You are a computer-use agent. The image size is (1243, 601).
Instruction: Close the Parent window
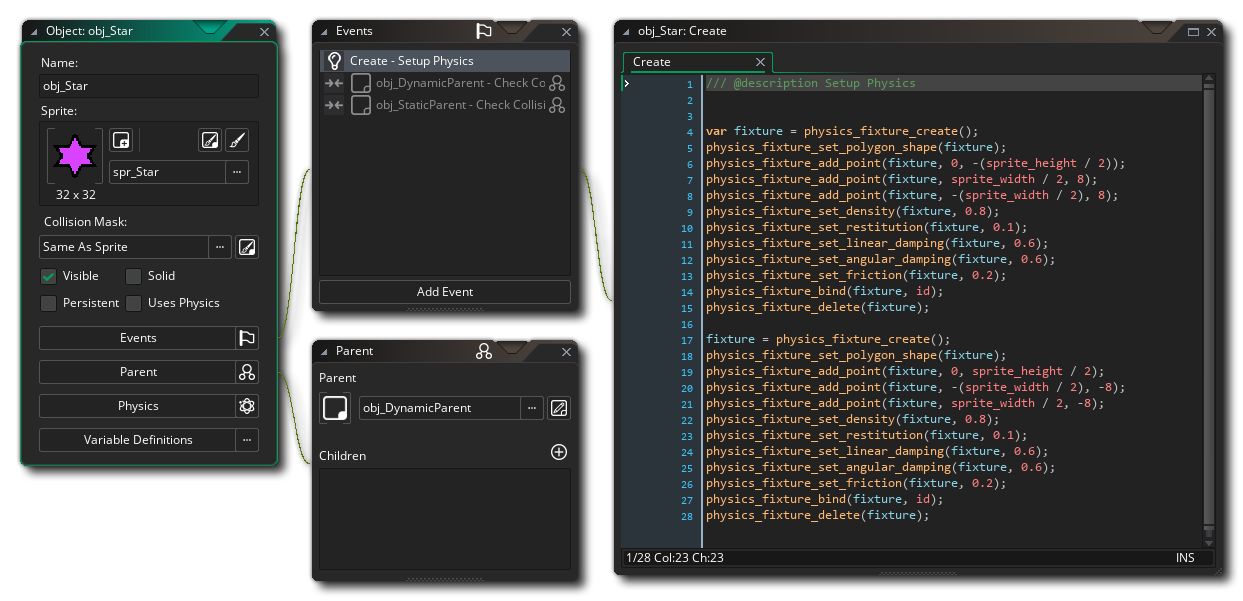pos(567,352)
